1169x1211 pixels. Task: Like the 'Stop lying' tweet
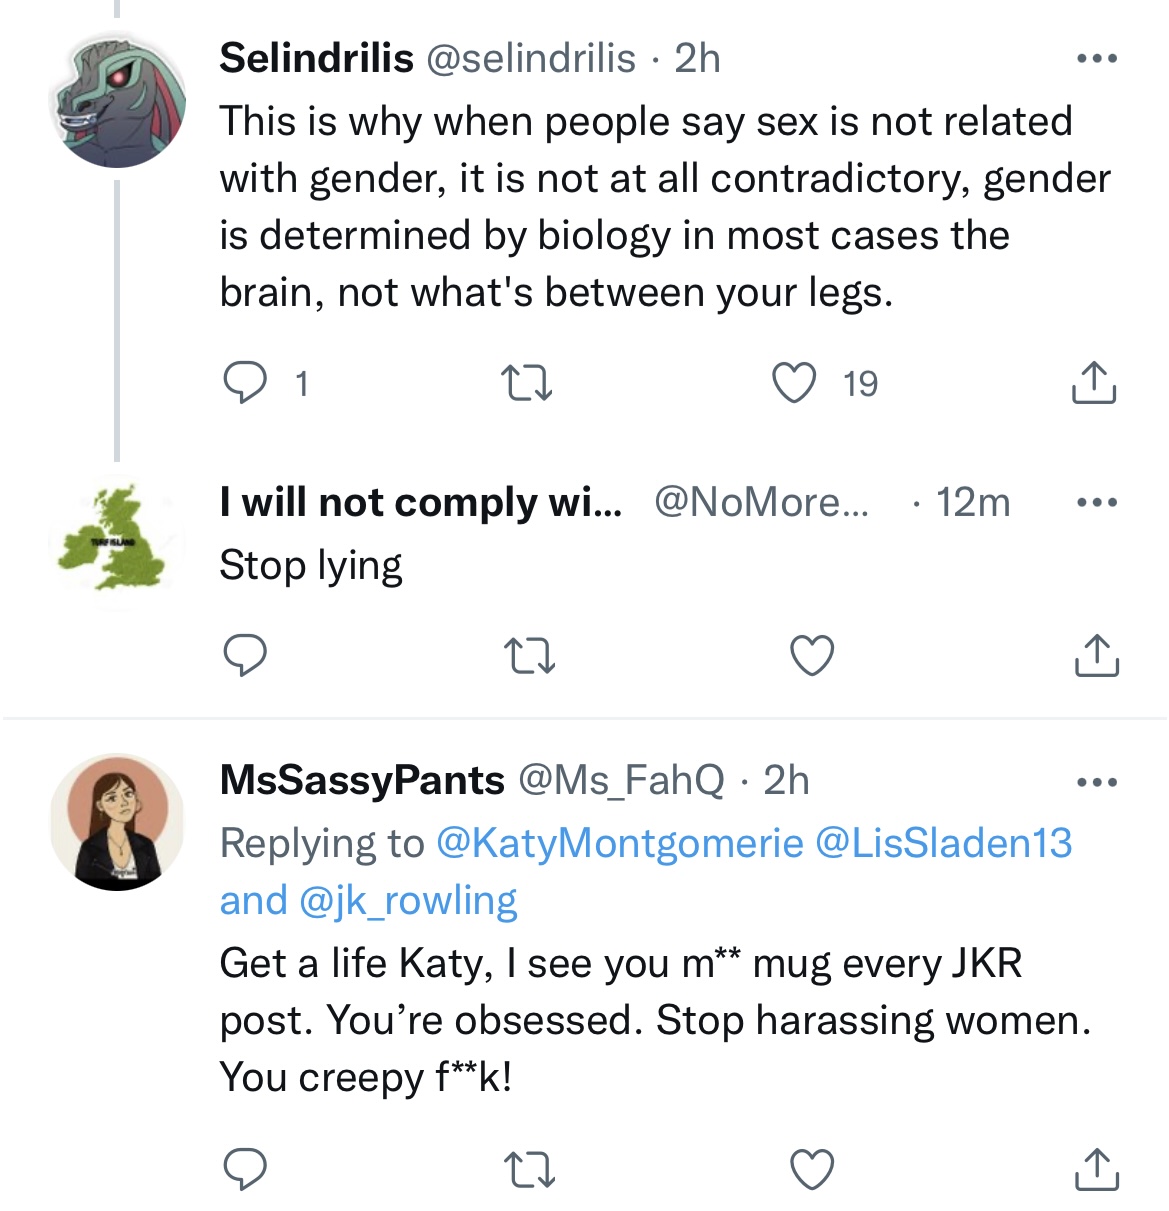(812, 656)
